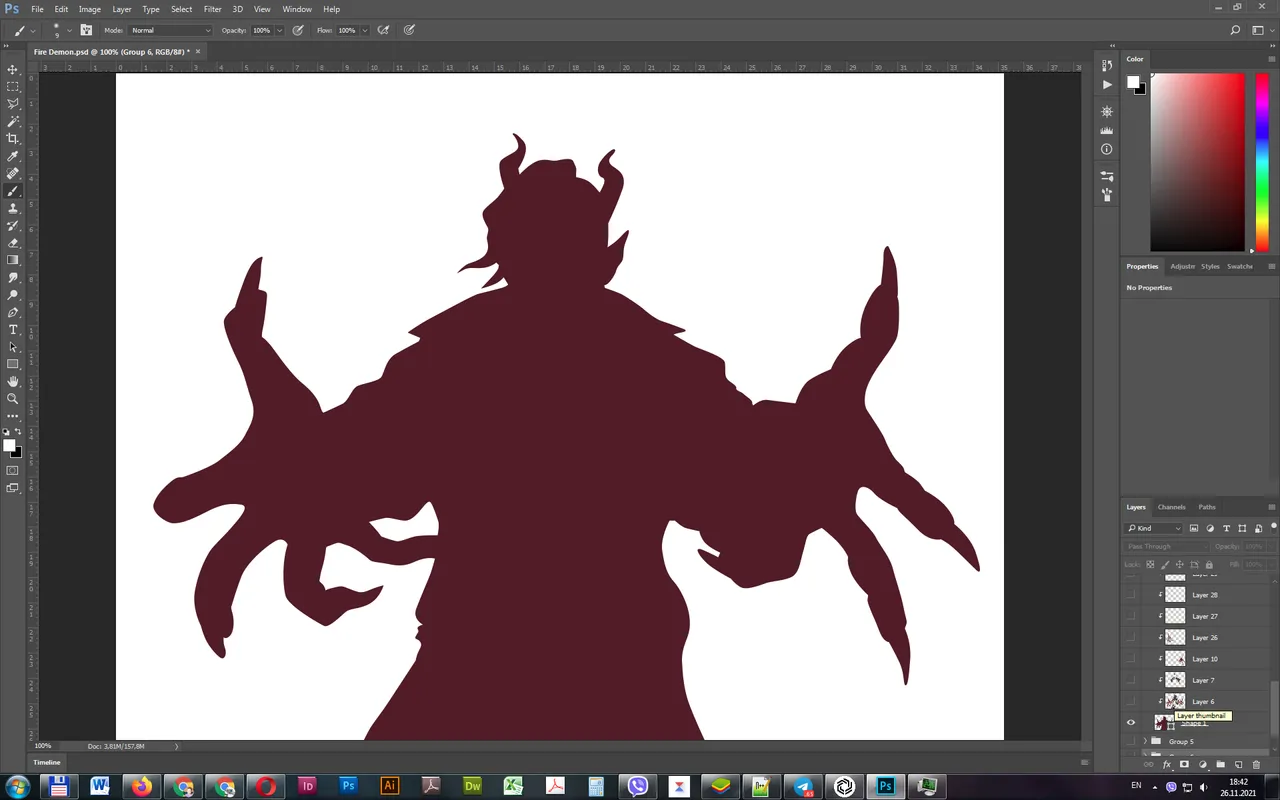
Task: Open the Flow value dropdown arrow
Action: pyautogui.click(x=364, y=31)
